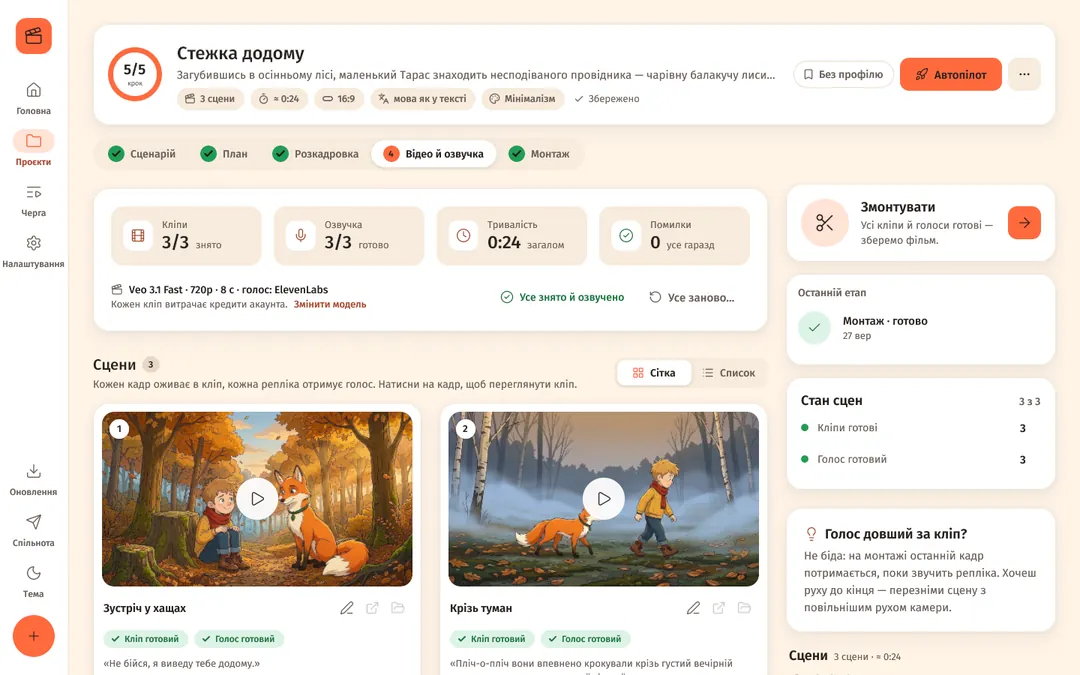Click мова як у тексті chip
Image resolution: width=1080 pixels, height=675 pixels.
point(422,98)
